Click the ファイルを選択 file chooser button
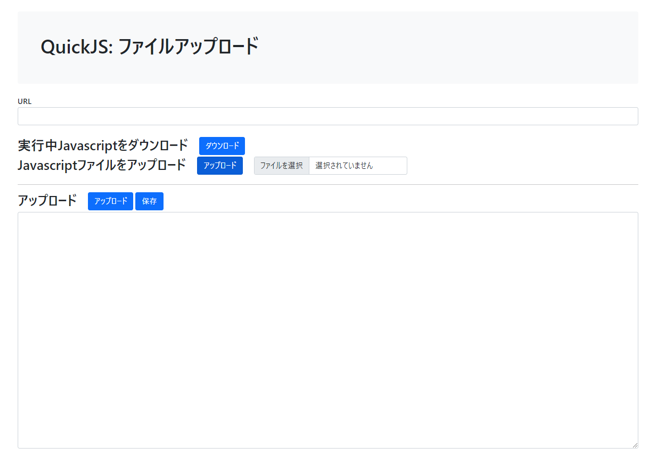This screenshot has height=476, width=655. coord(282,165)
